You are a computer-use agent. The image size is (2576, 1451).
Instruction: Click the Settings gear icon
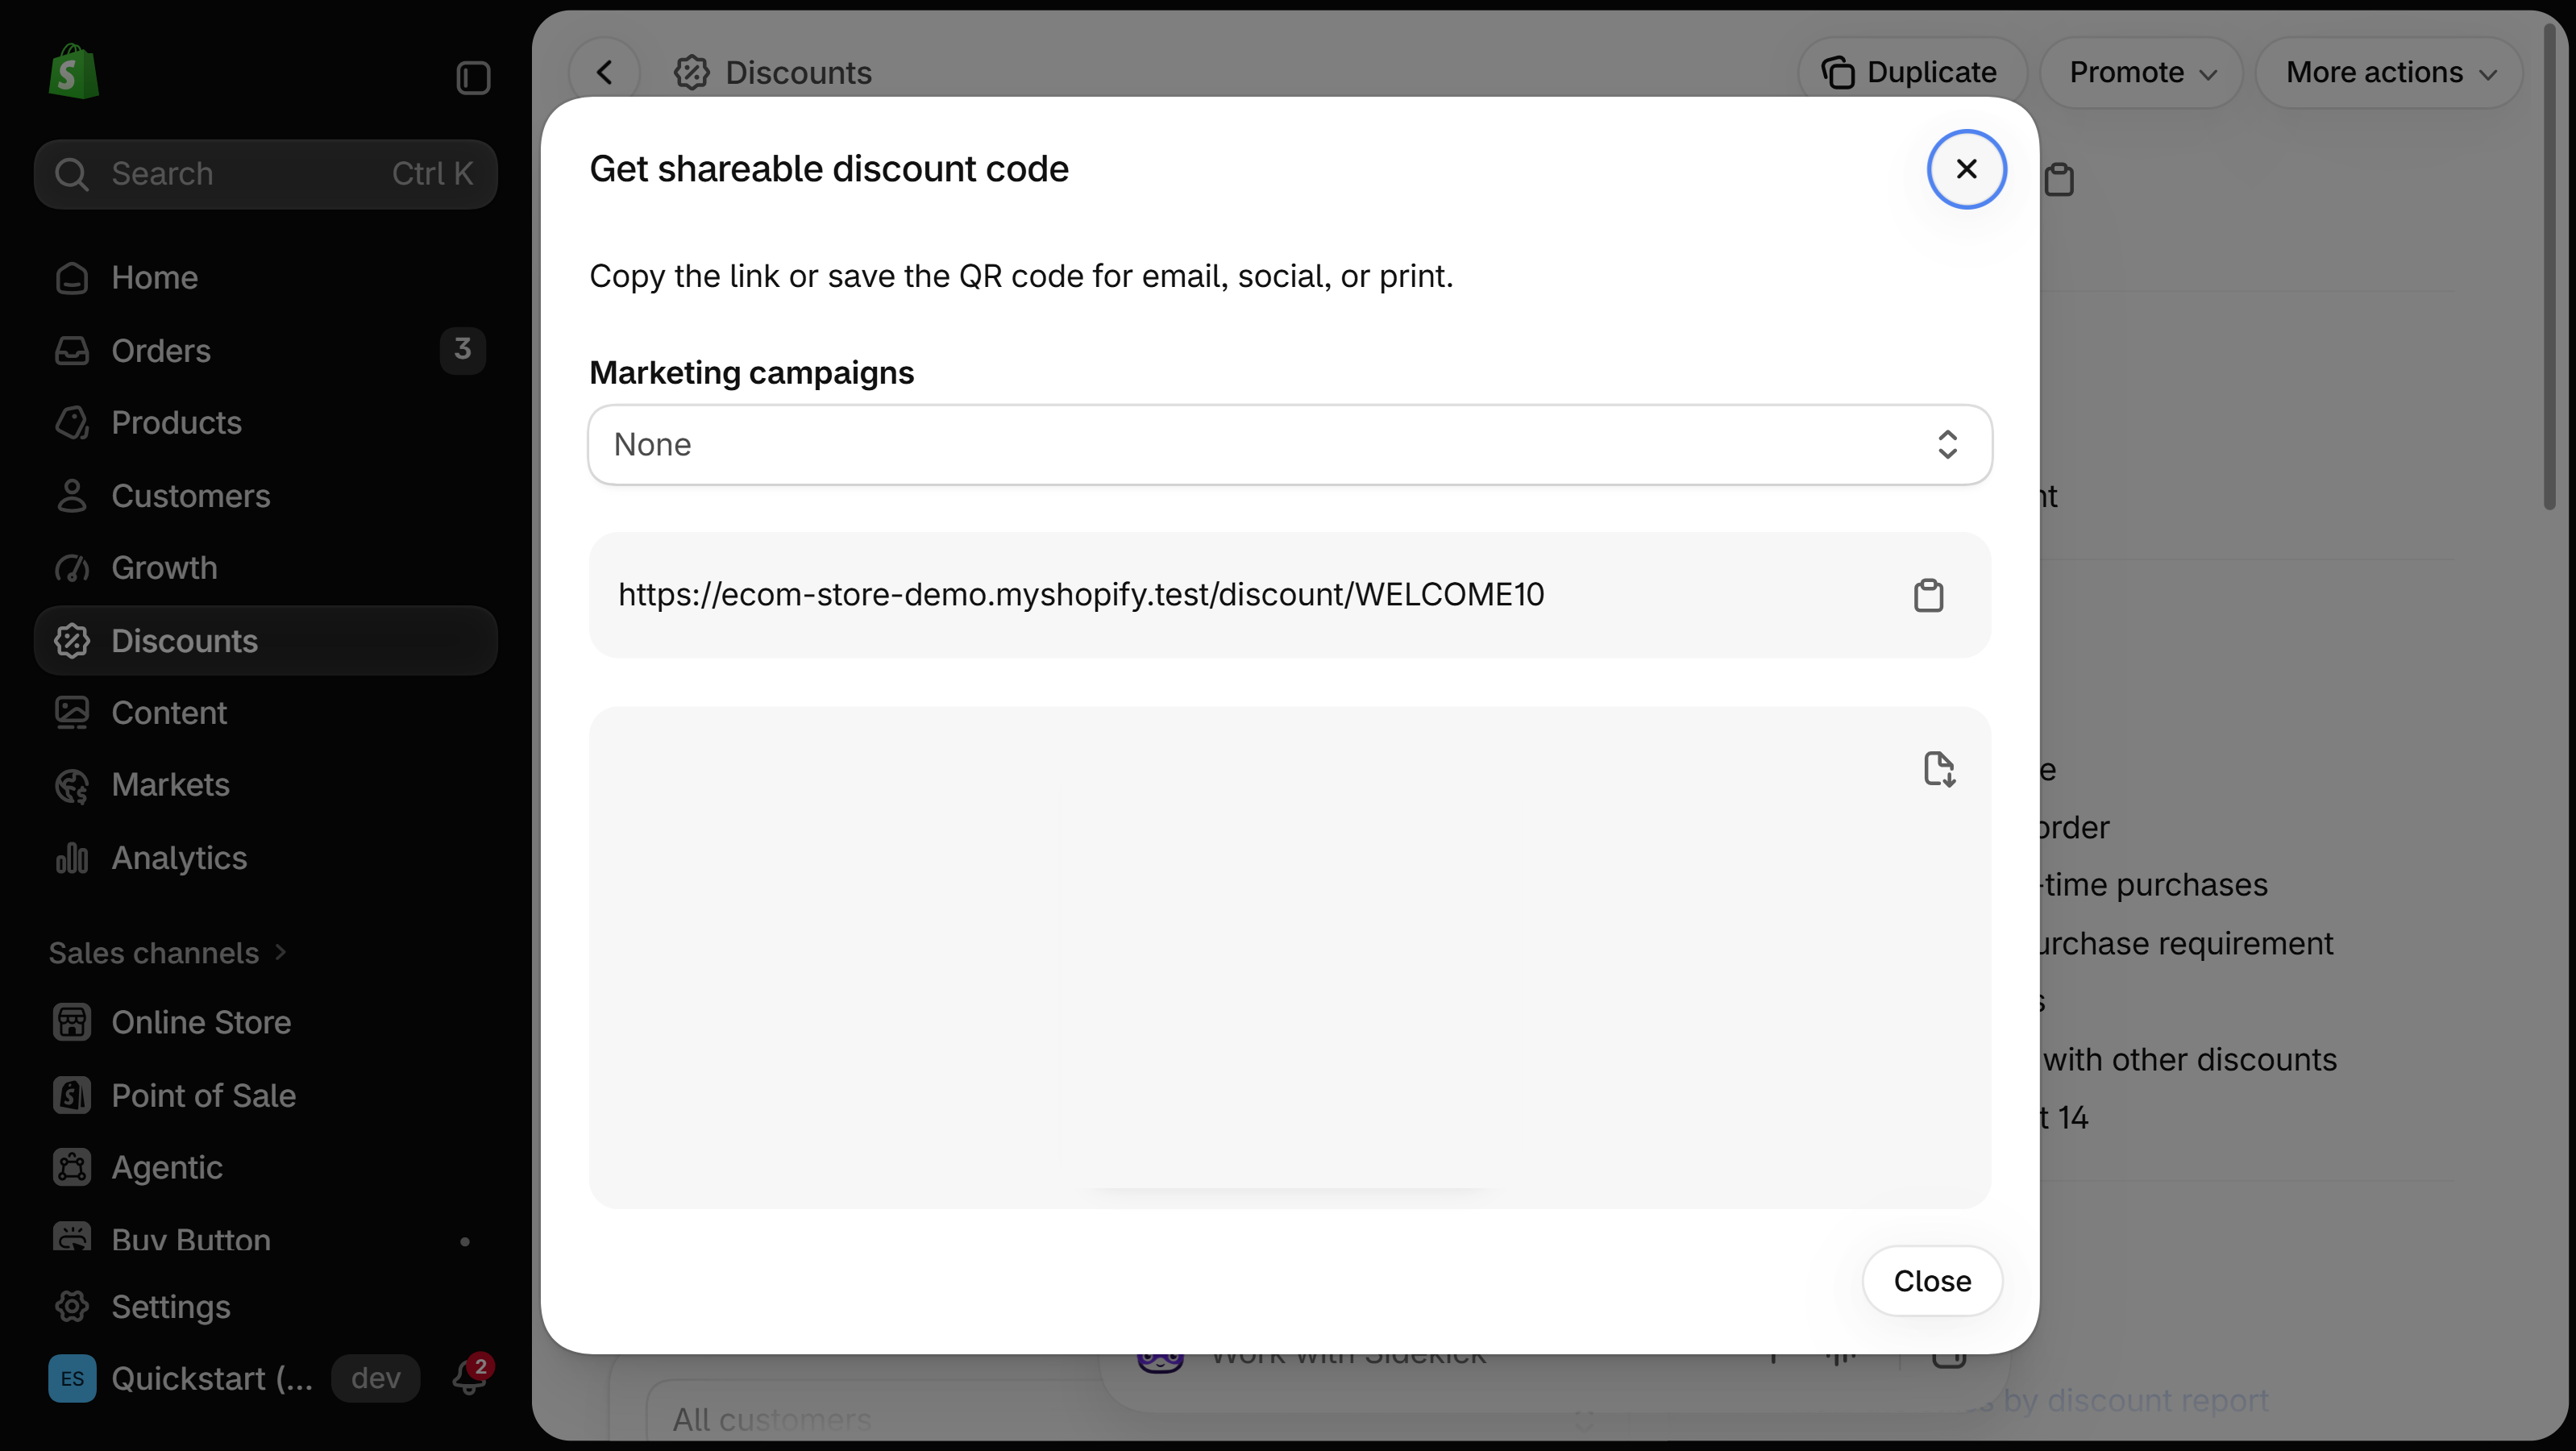pyautogui.click(x=72, y=1306)
